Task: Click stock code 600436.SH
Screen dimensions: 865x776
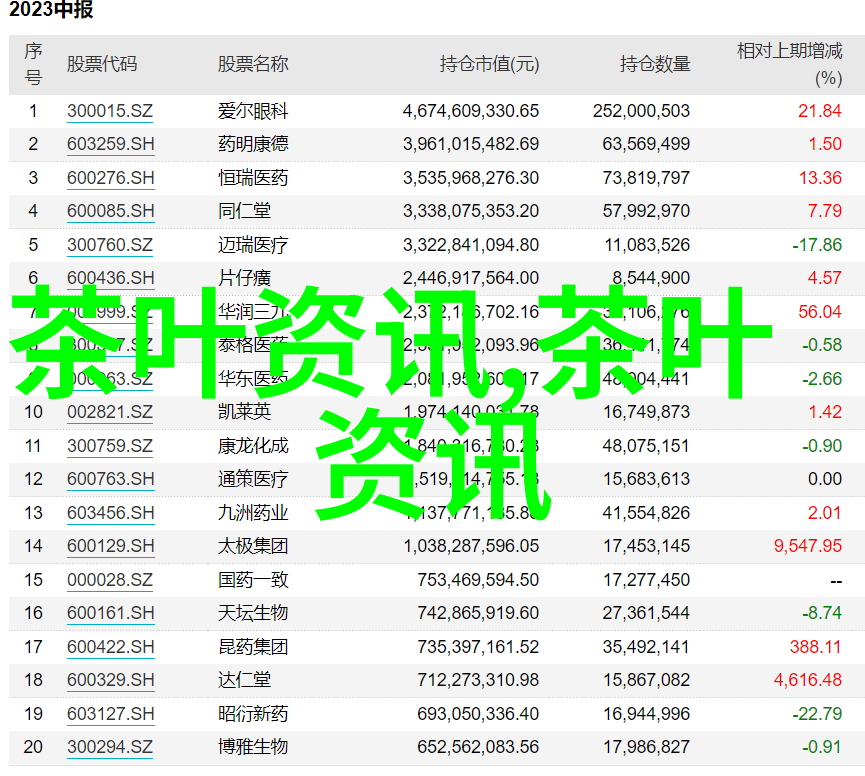Action: point(111,278)
